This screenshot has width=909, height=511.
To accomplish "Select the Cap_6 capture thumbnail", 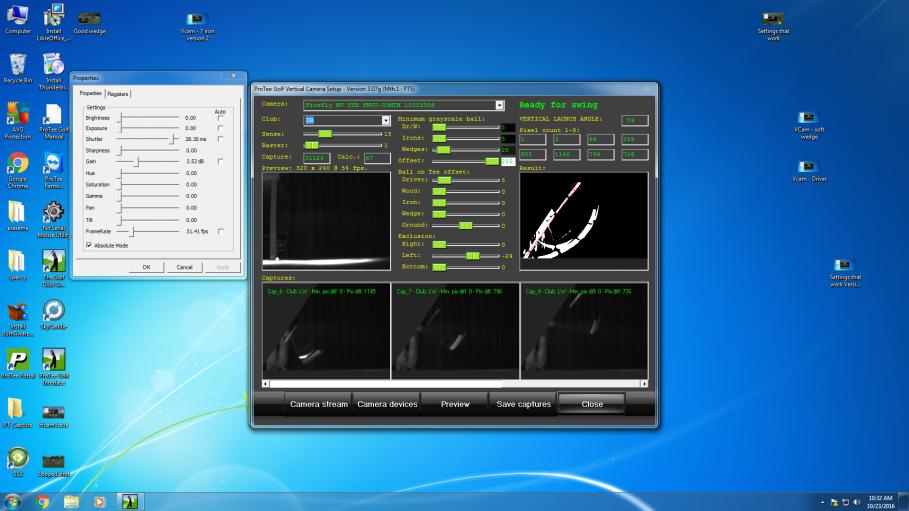I will point(326,331).
